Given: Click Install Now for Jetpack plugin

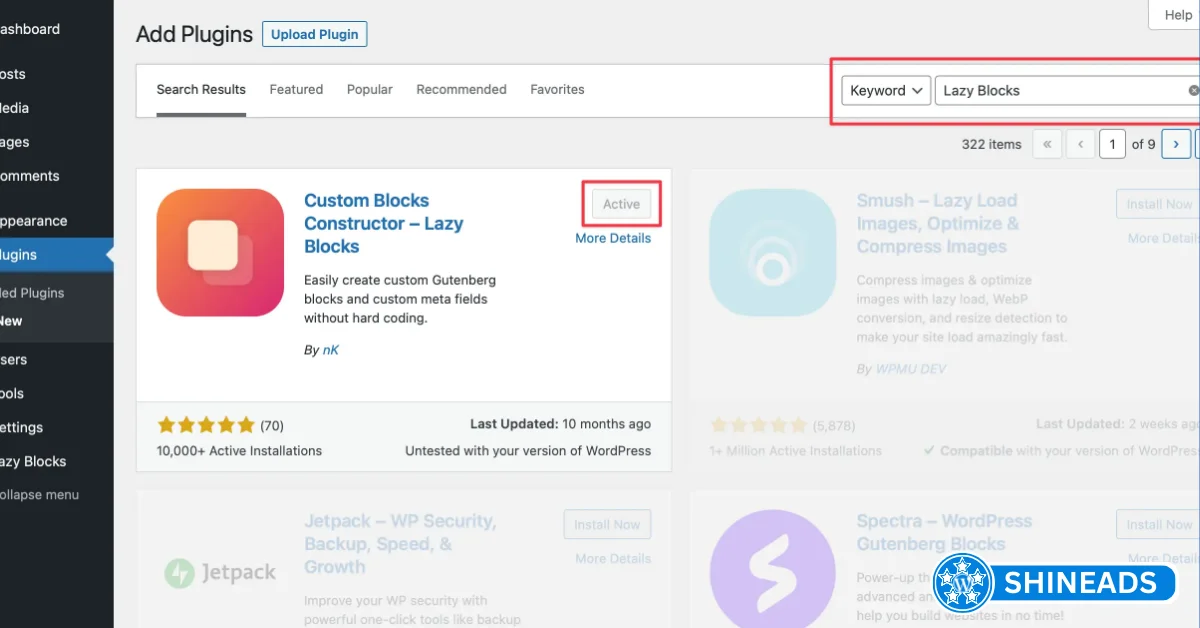Looking at the screenshot, I should click(607, 524).
